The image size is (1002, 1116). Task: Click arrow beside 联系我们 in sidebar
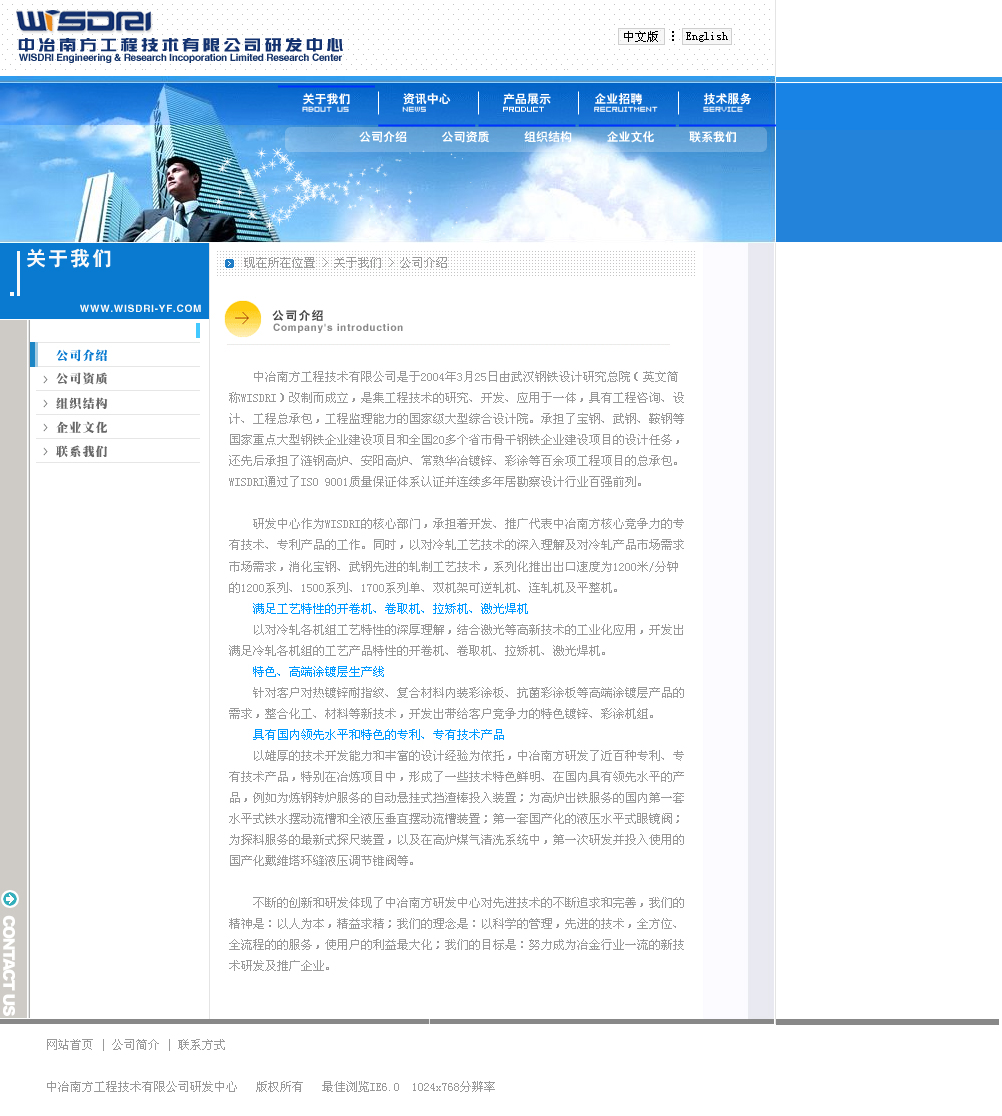pyautogui.click(x=45, y=451)
